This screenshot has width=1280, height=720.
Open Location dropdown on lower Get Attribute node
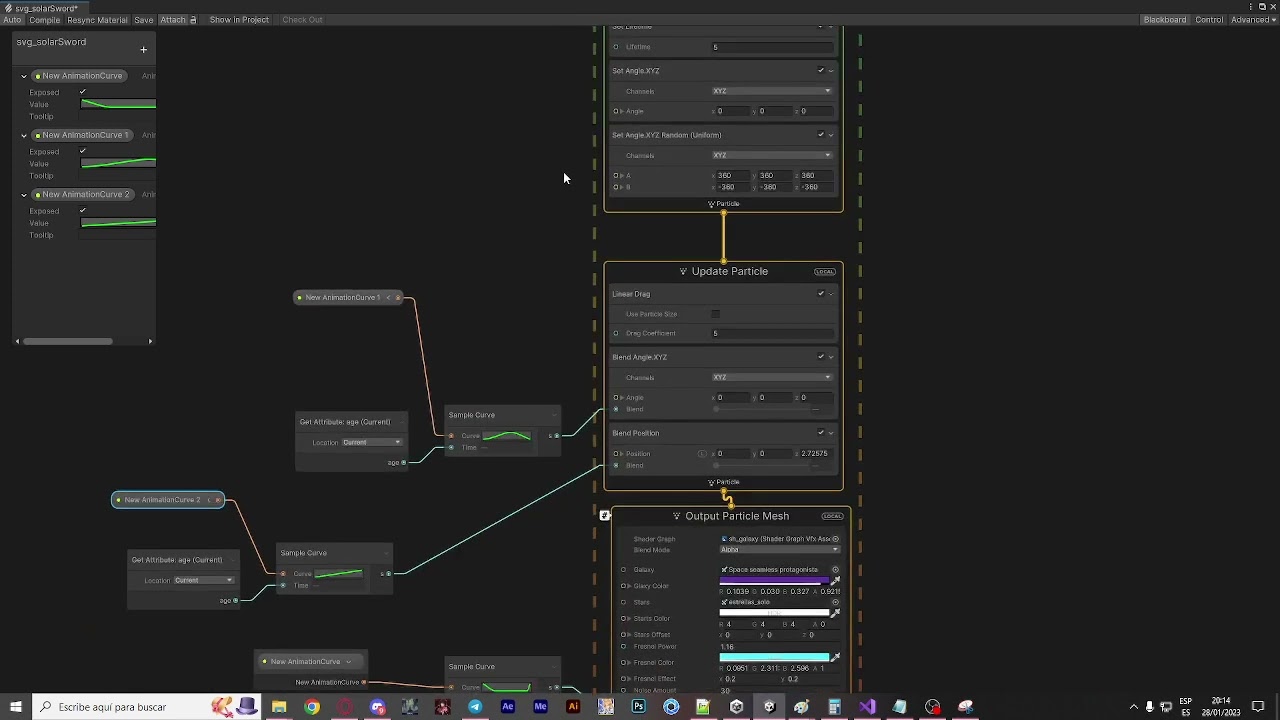(x=204, y=580)
